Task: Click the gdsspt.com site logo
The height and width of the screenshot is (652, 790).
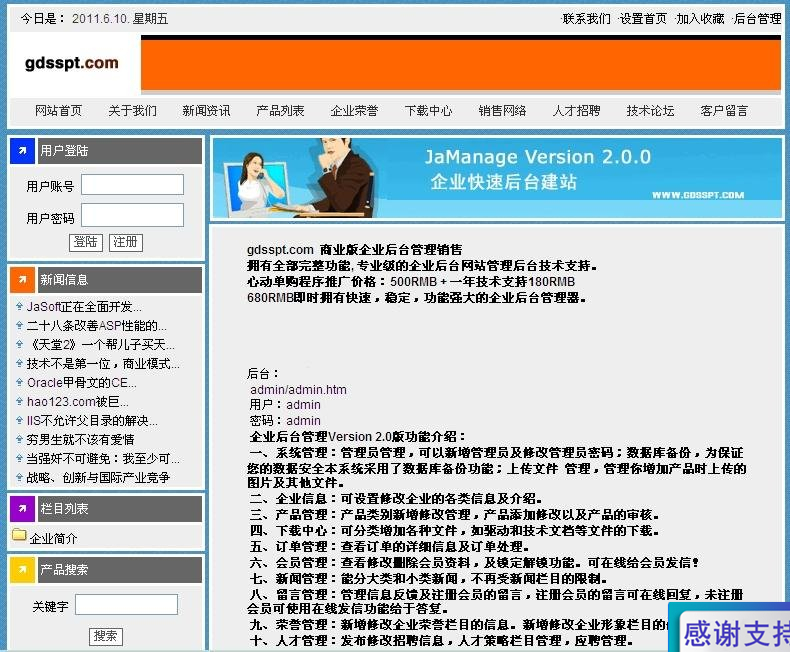Action: tap(72, 63)
